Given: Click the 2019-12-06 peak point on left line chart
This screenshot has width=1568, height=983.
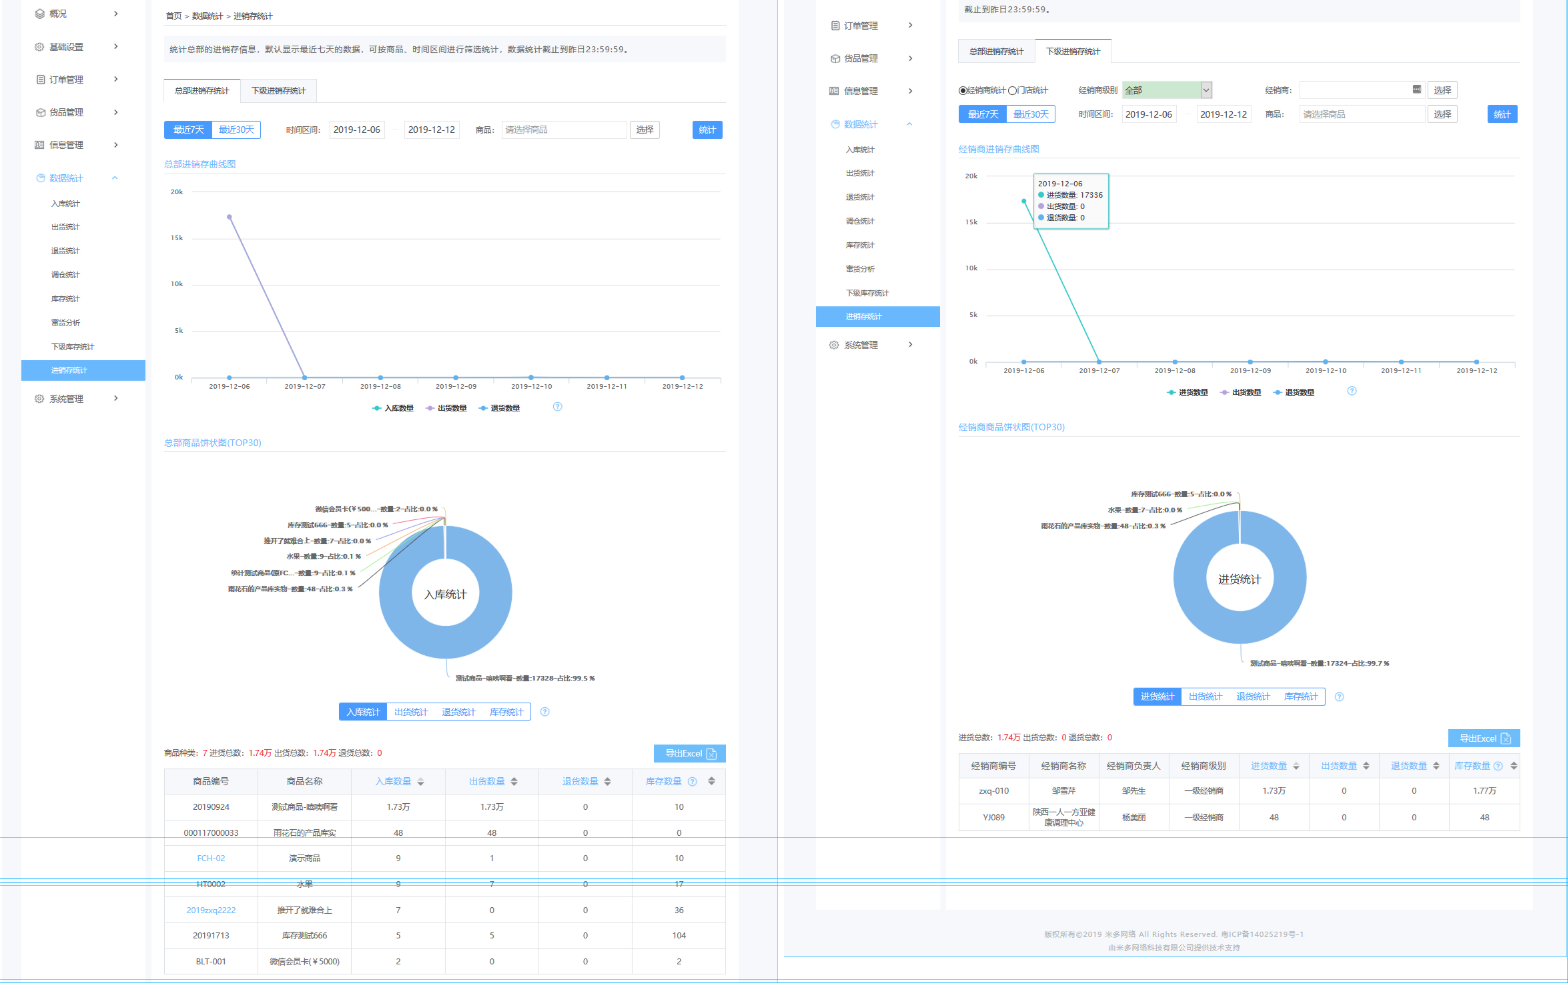Looking at the screenshot, I should pyautogui.click(x=229, y=216).
